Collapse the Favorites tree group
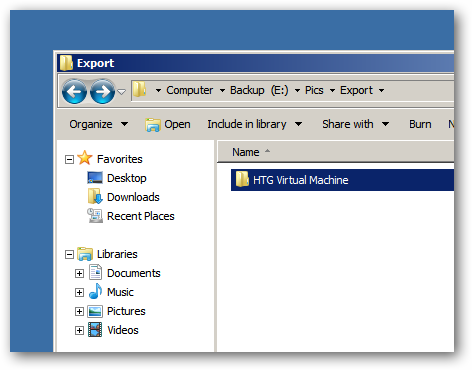 [x=69, y=159]
